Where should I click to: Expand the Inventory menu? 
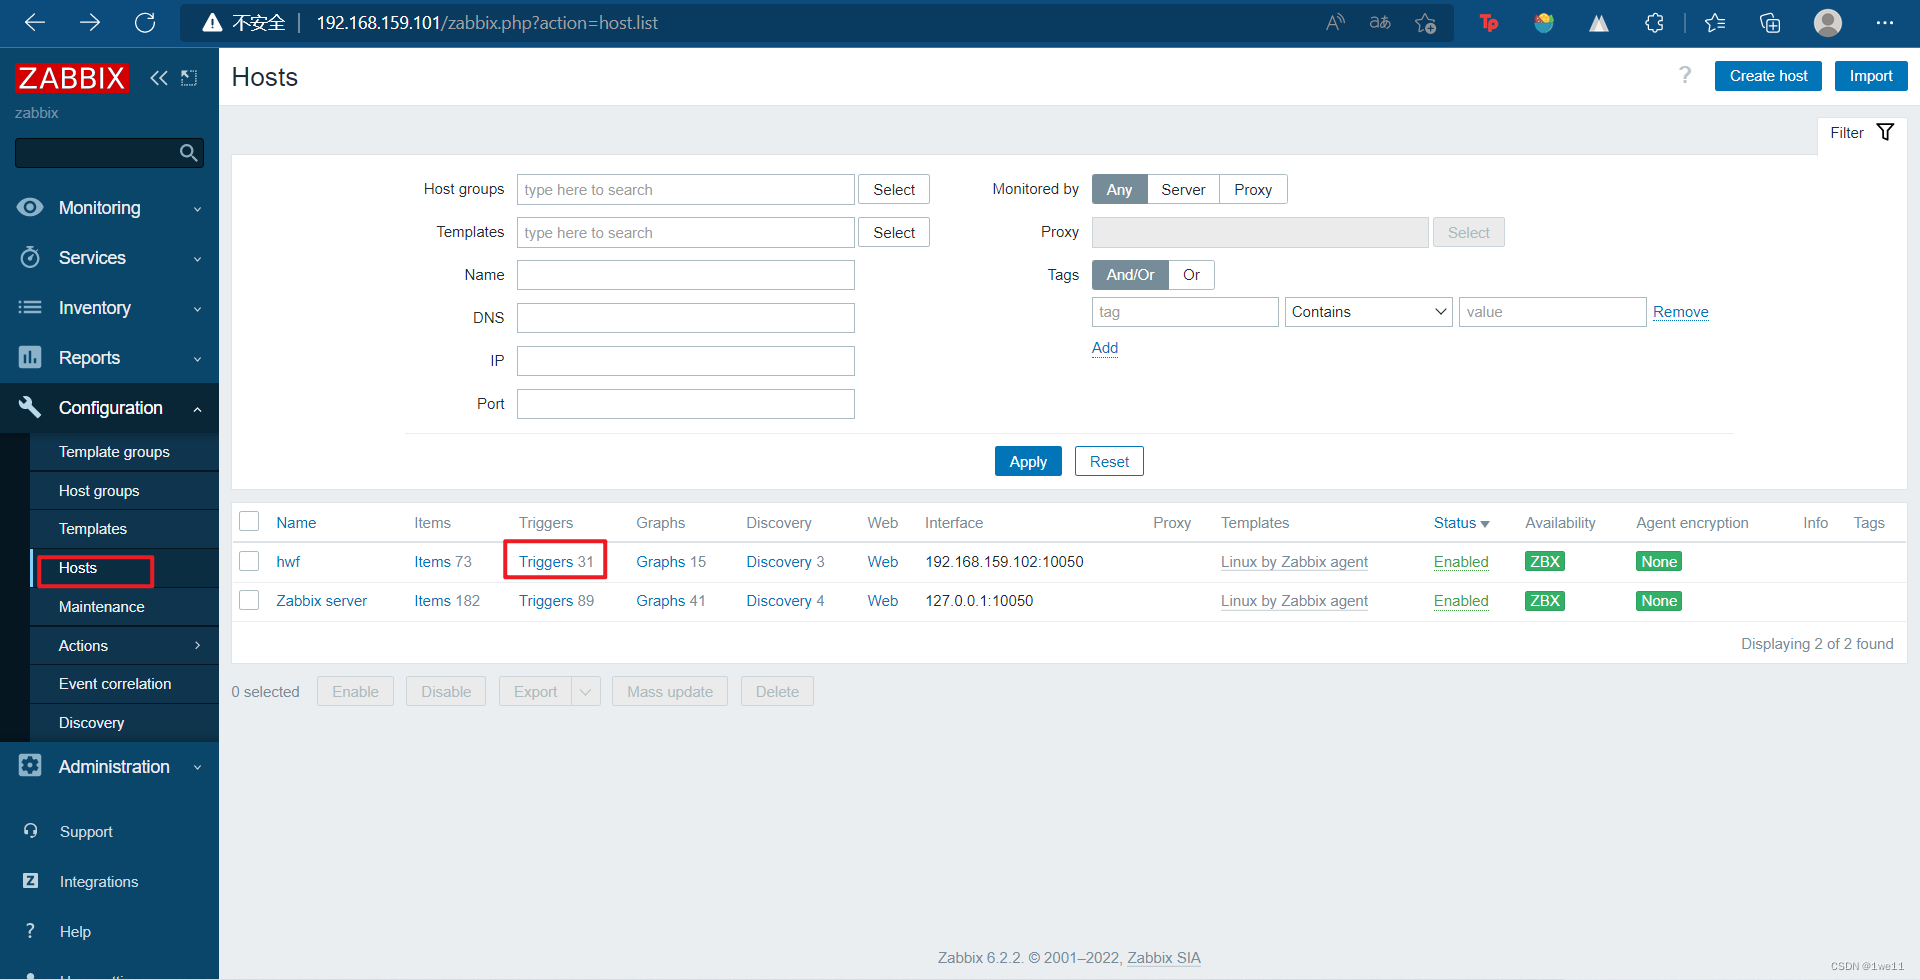[x=109, y=308]
